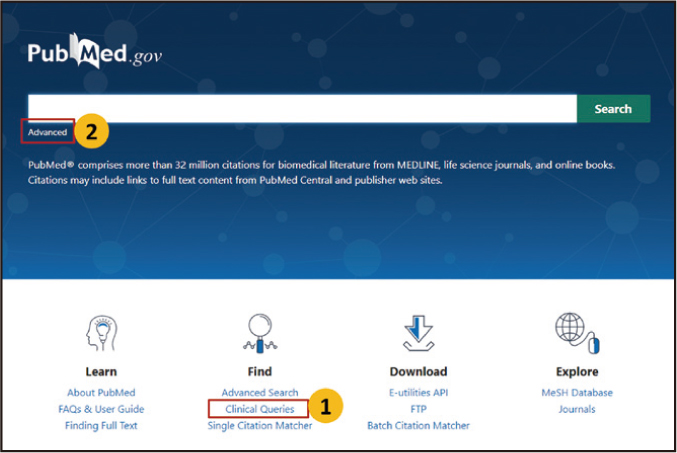Open the Batch Citation Matcher
Image resolution: width=677 pixels, height=453 pixels.
tap(418, 425)
